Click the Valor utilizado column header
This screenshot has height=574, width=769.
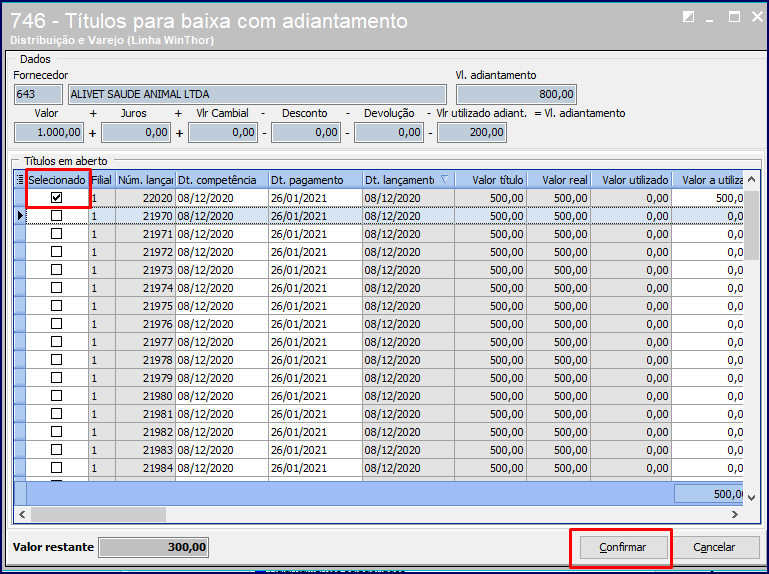coord(632,180)
